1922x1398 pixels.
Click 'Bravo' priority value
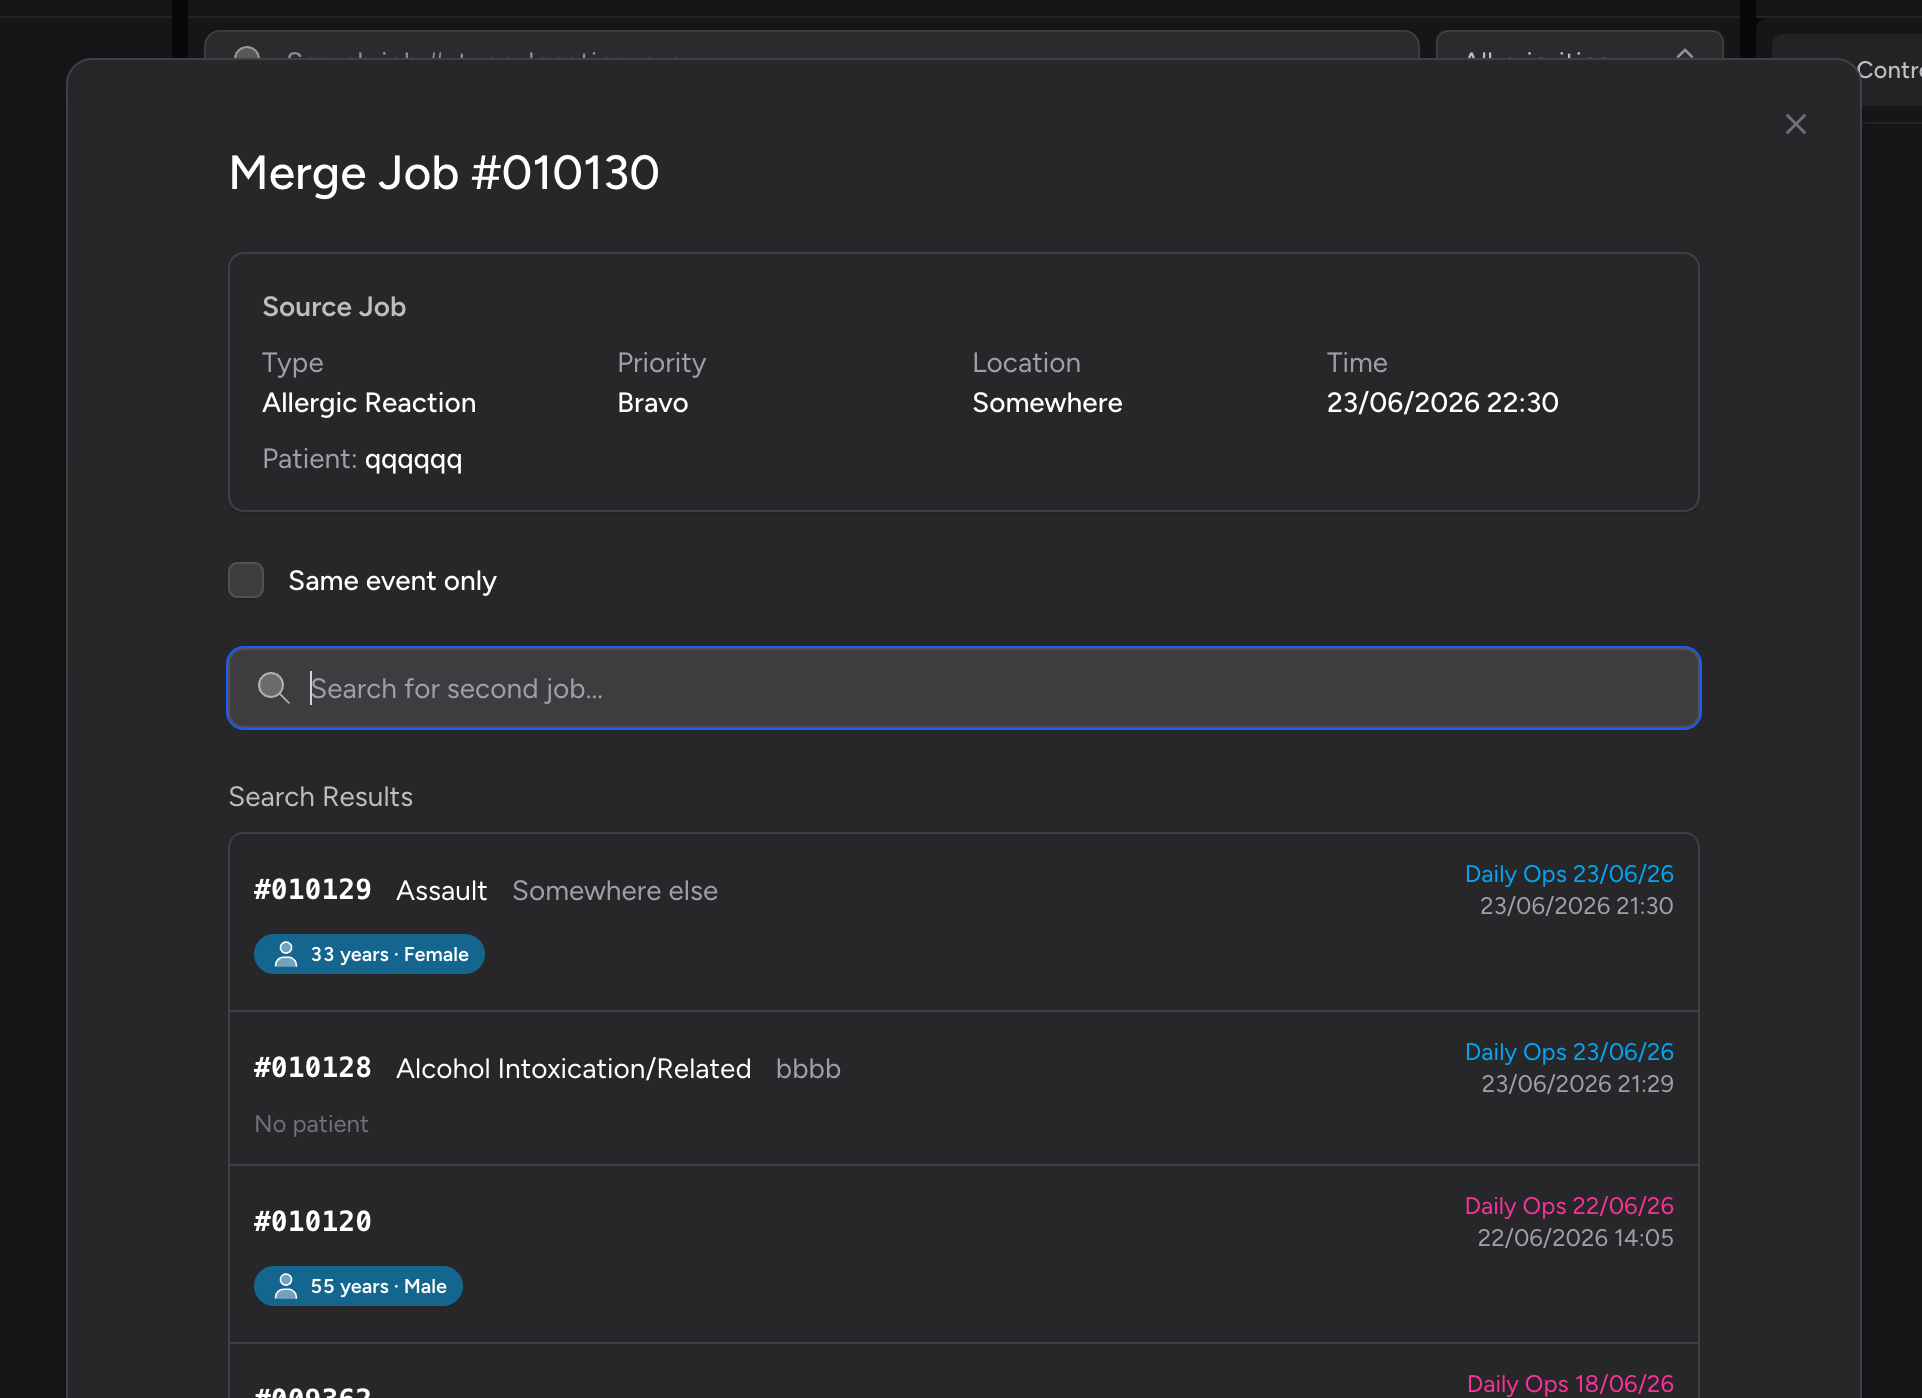[x=653, y=403]
